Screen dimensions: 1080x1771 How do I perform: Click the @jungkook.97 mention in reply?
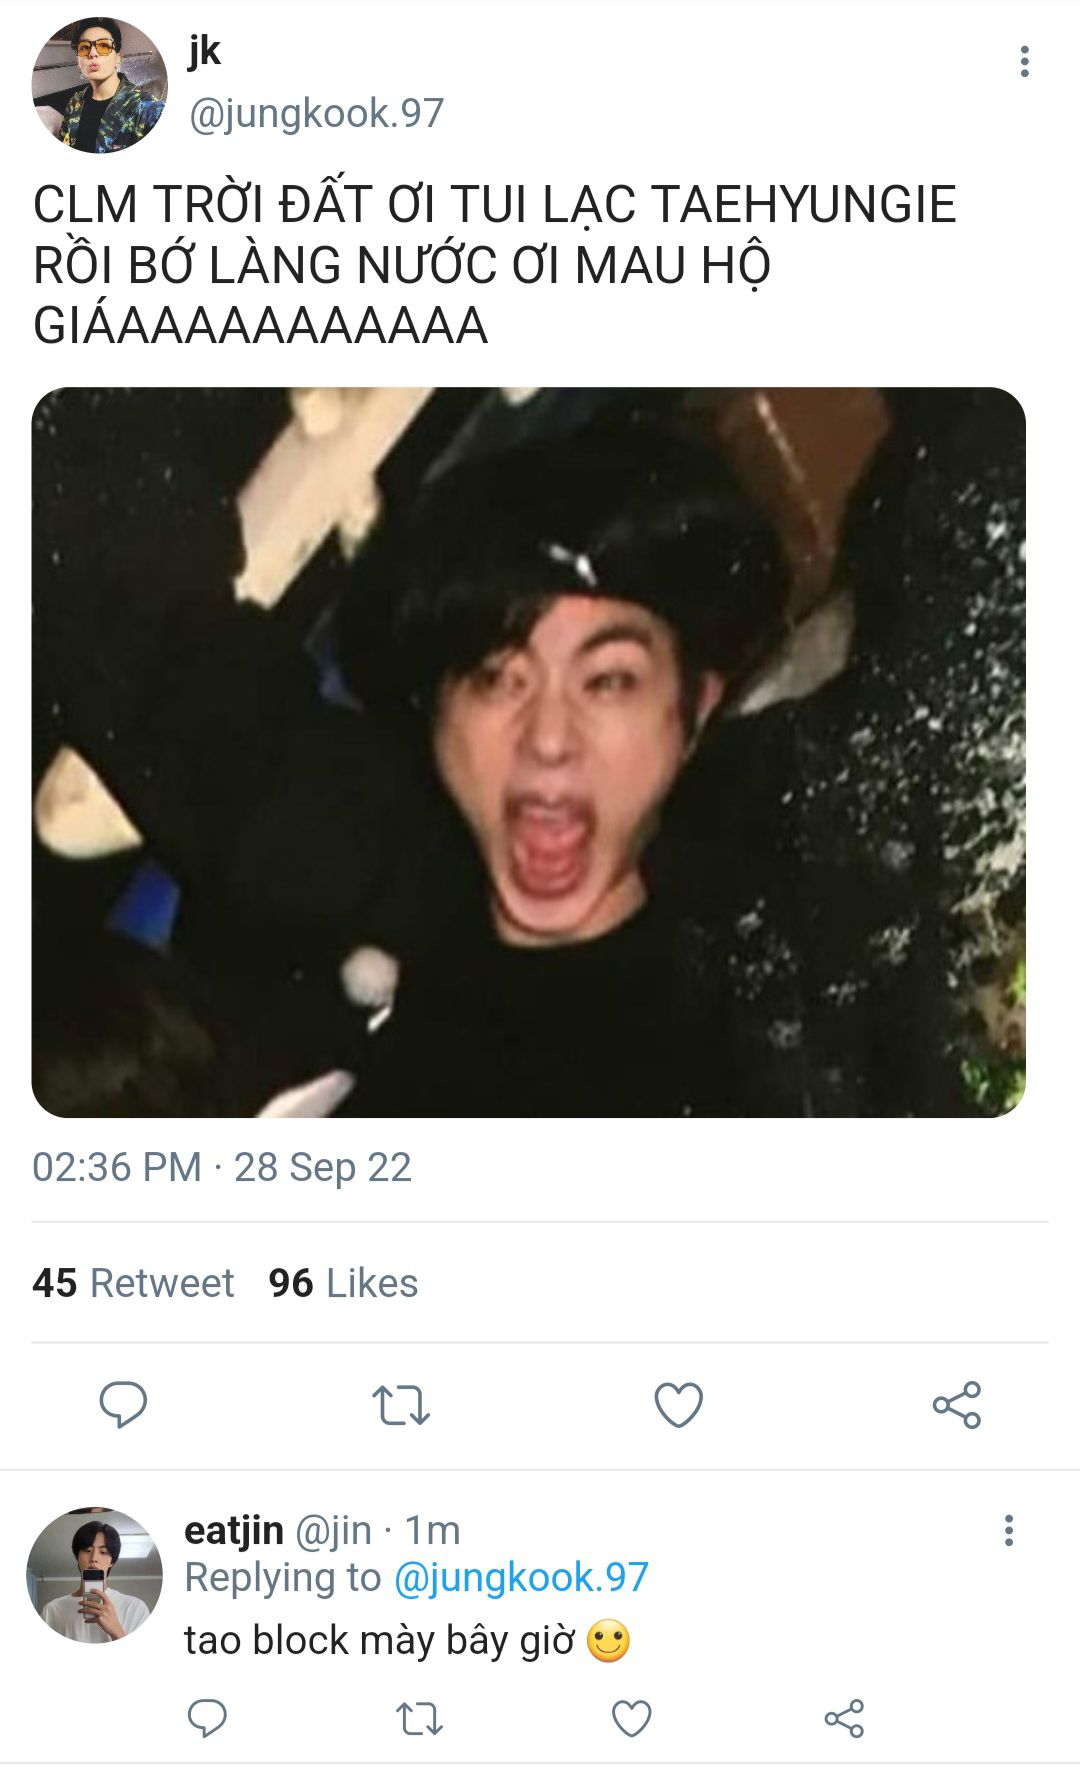click(x=521, y=1577)
